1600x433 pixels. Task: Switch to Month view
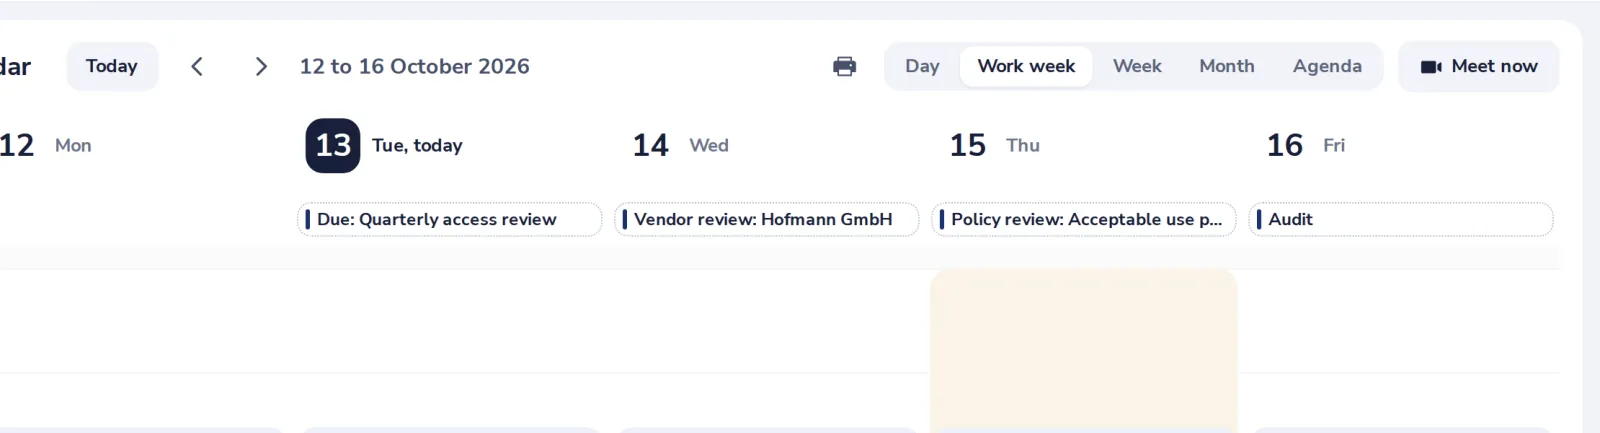pos(1227,66)
